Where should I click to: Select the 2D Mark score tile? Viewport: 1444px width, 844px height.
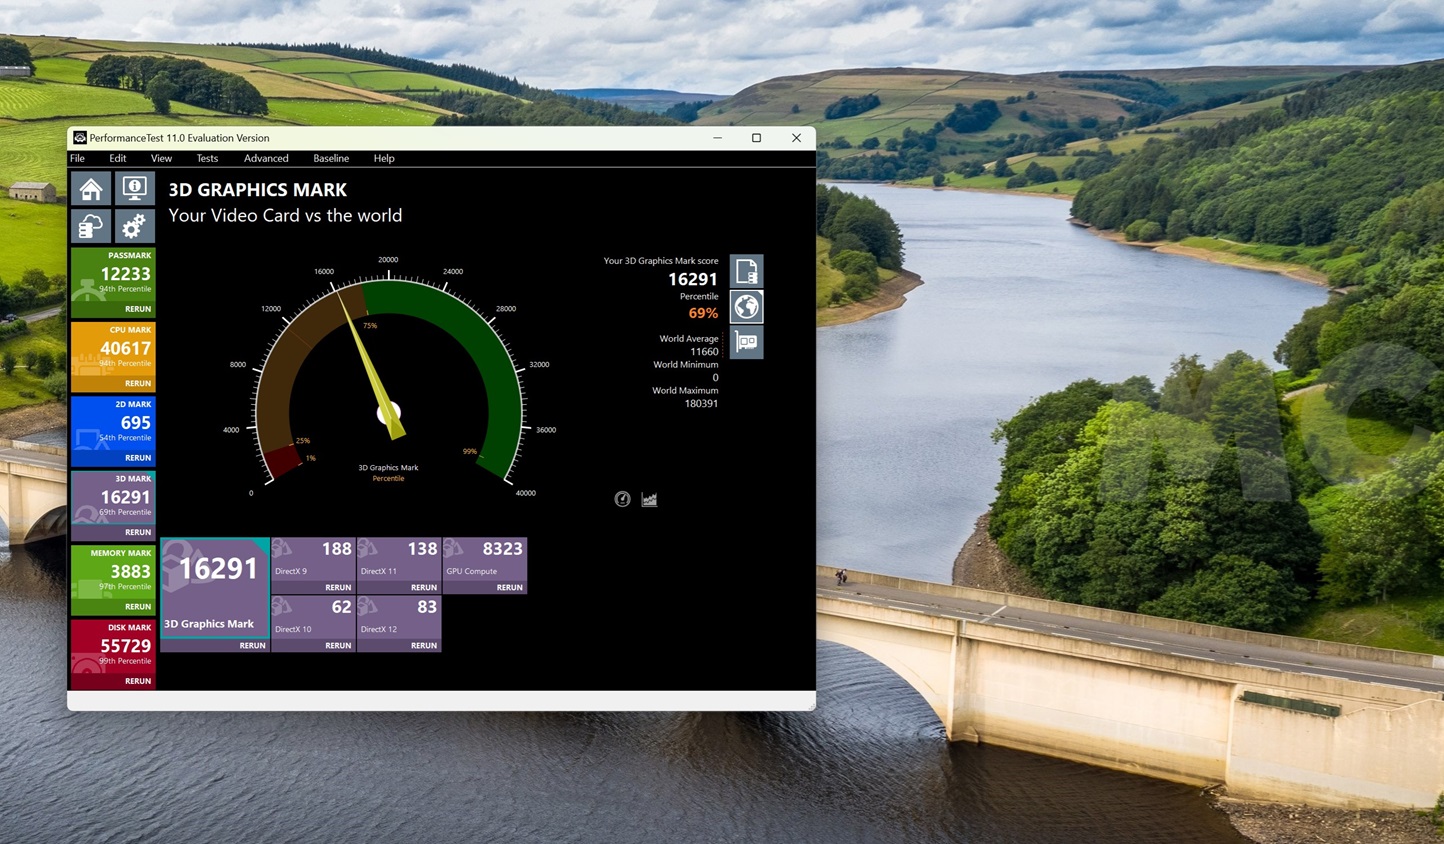pos(113,423)
